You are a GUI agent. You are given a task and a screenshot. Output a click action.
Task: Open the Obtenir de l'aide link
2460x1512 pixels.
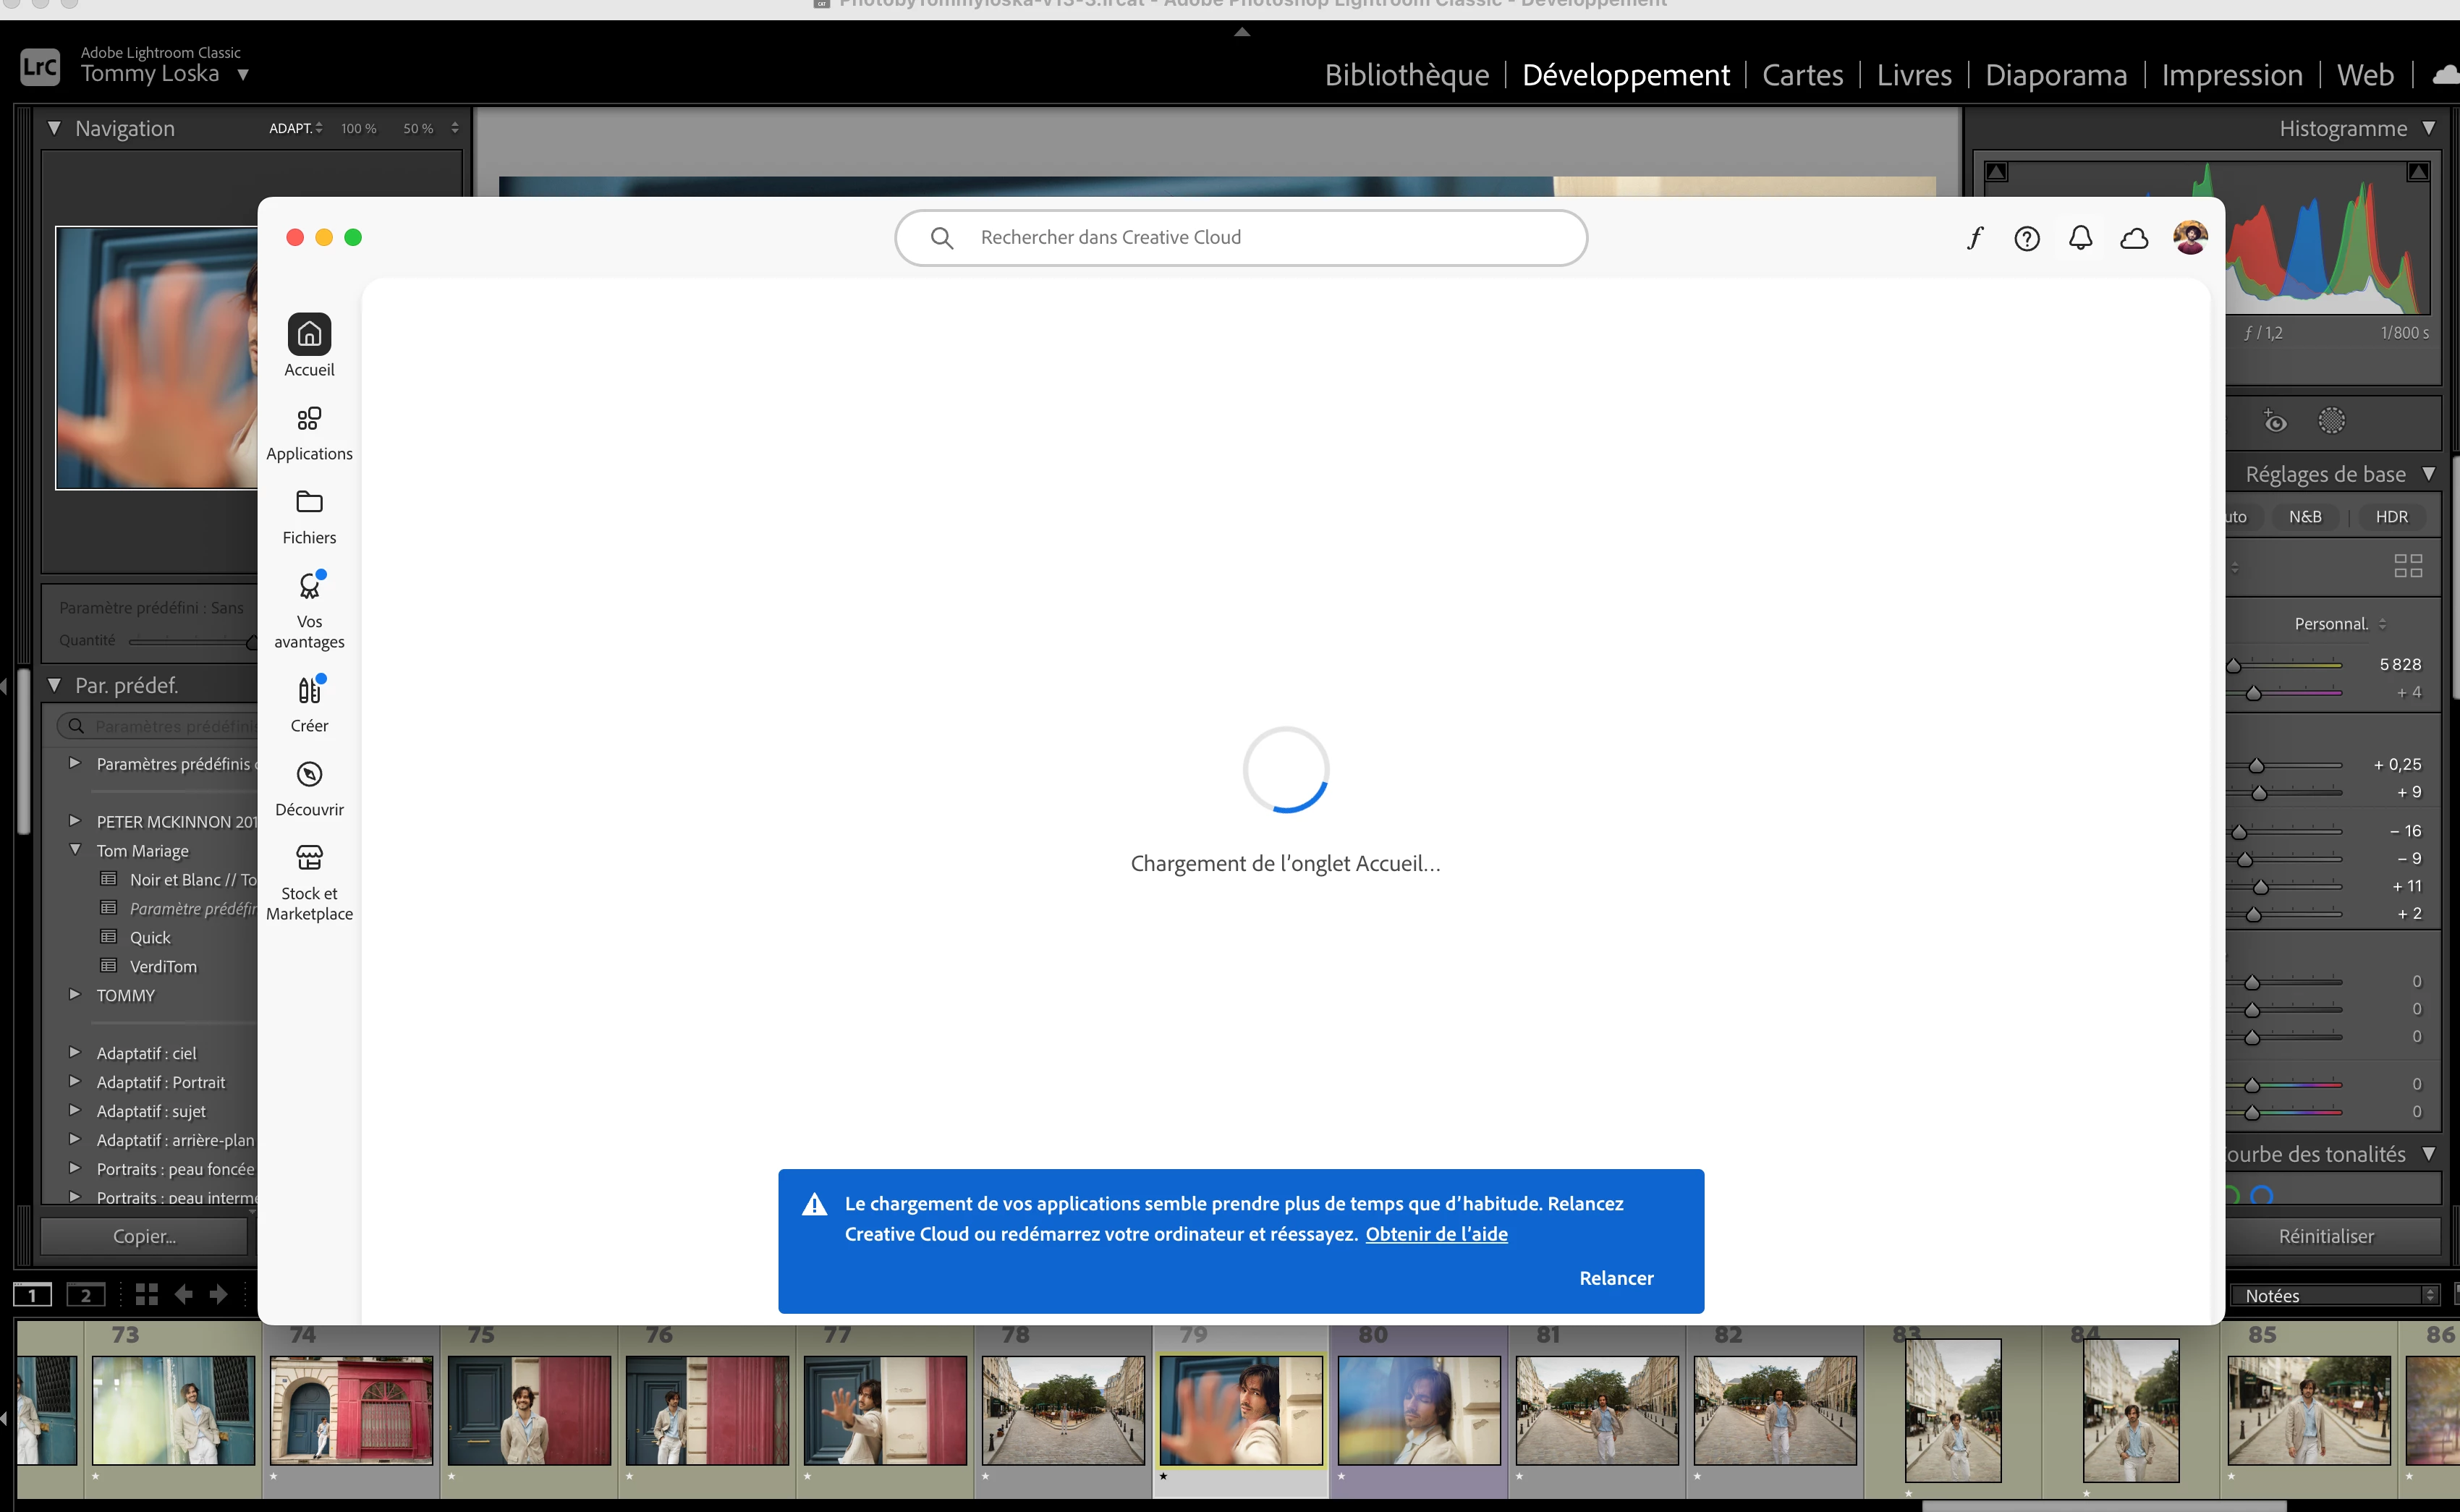coord(1436,1234)
